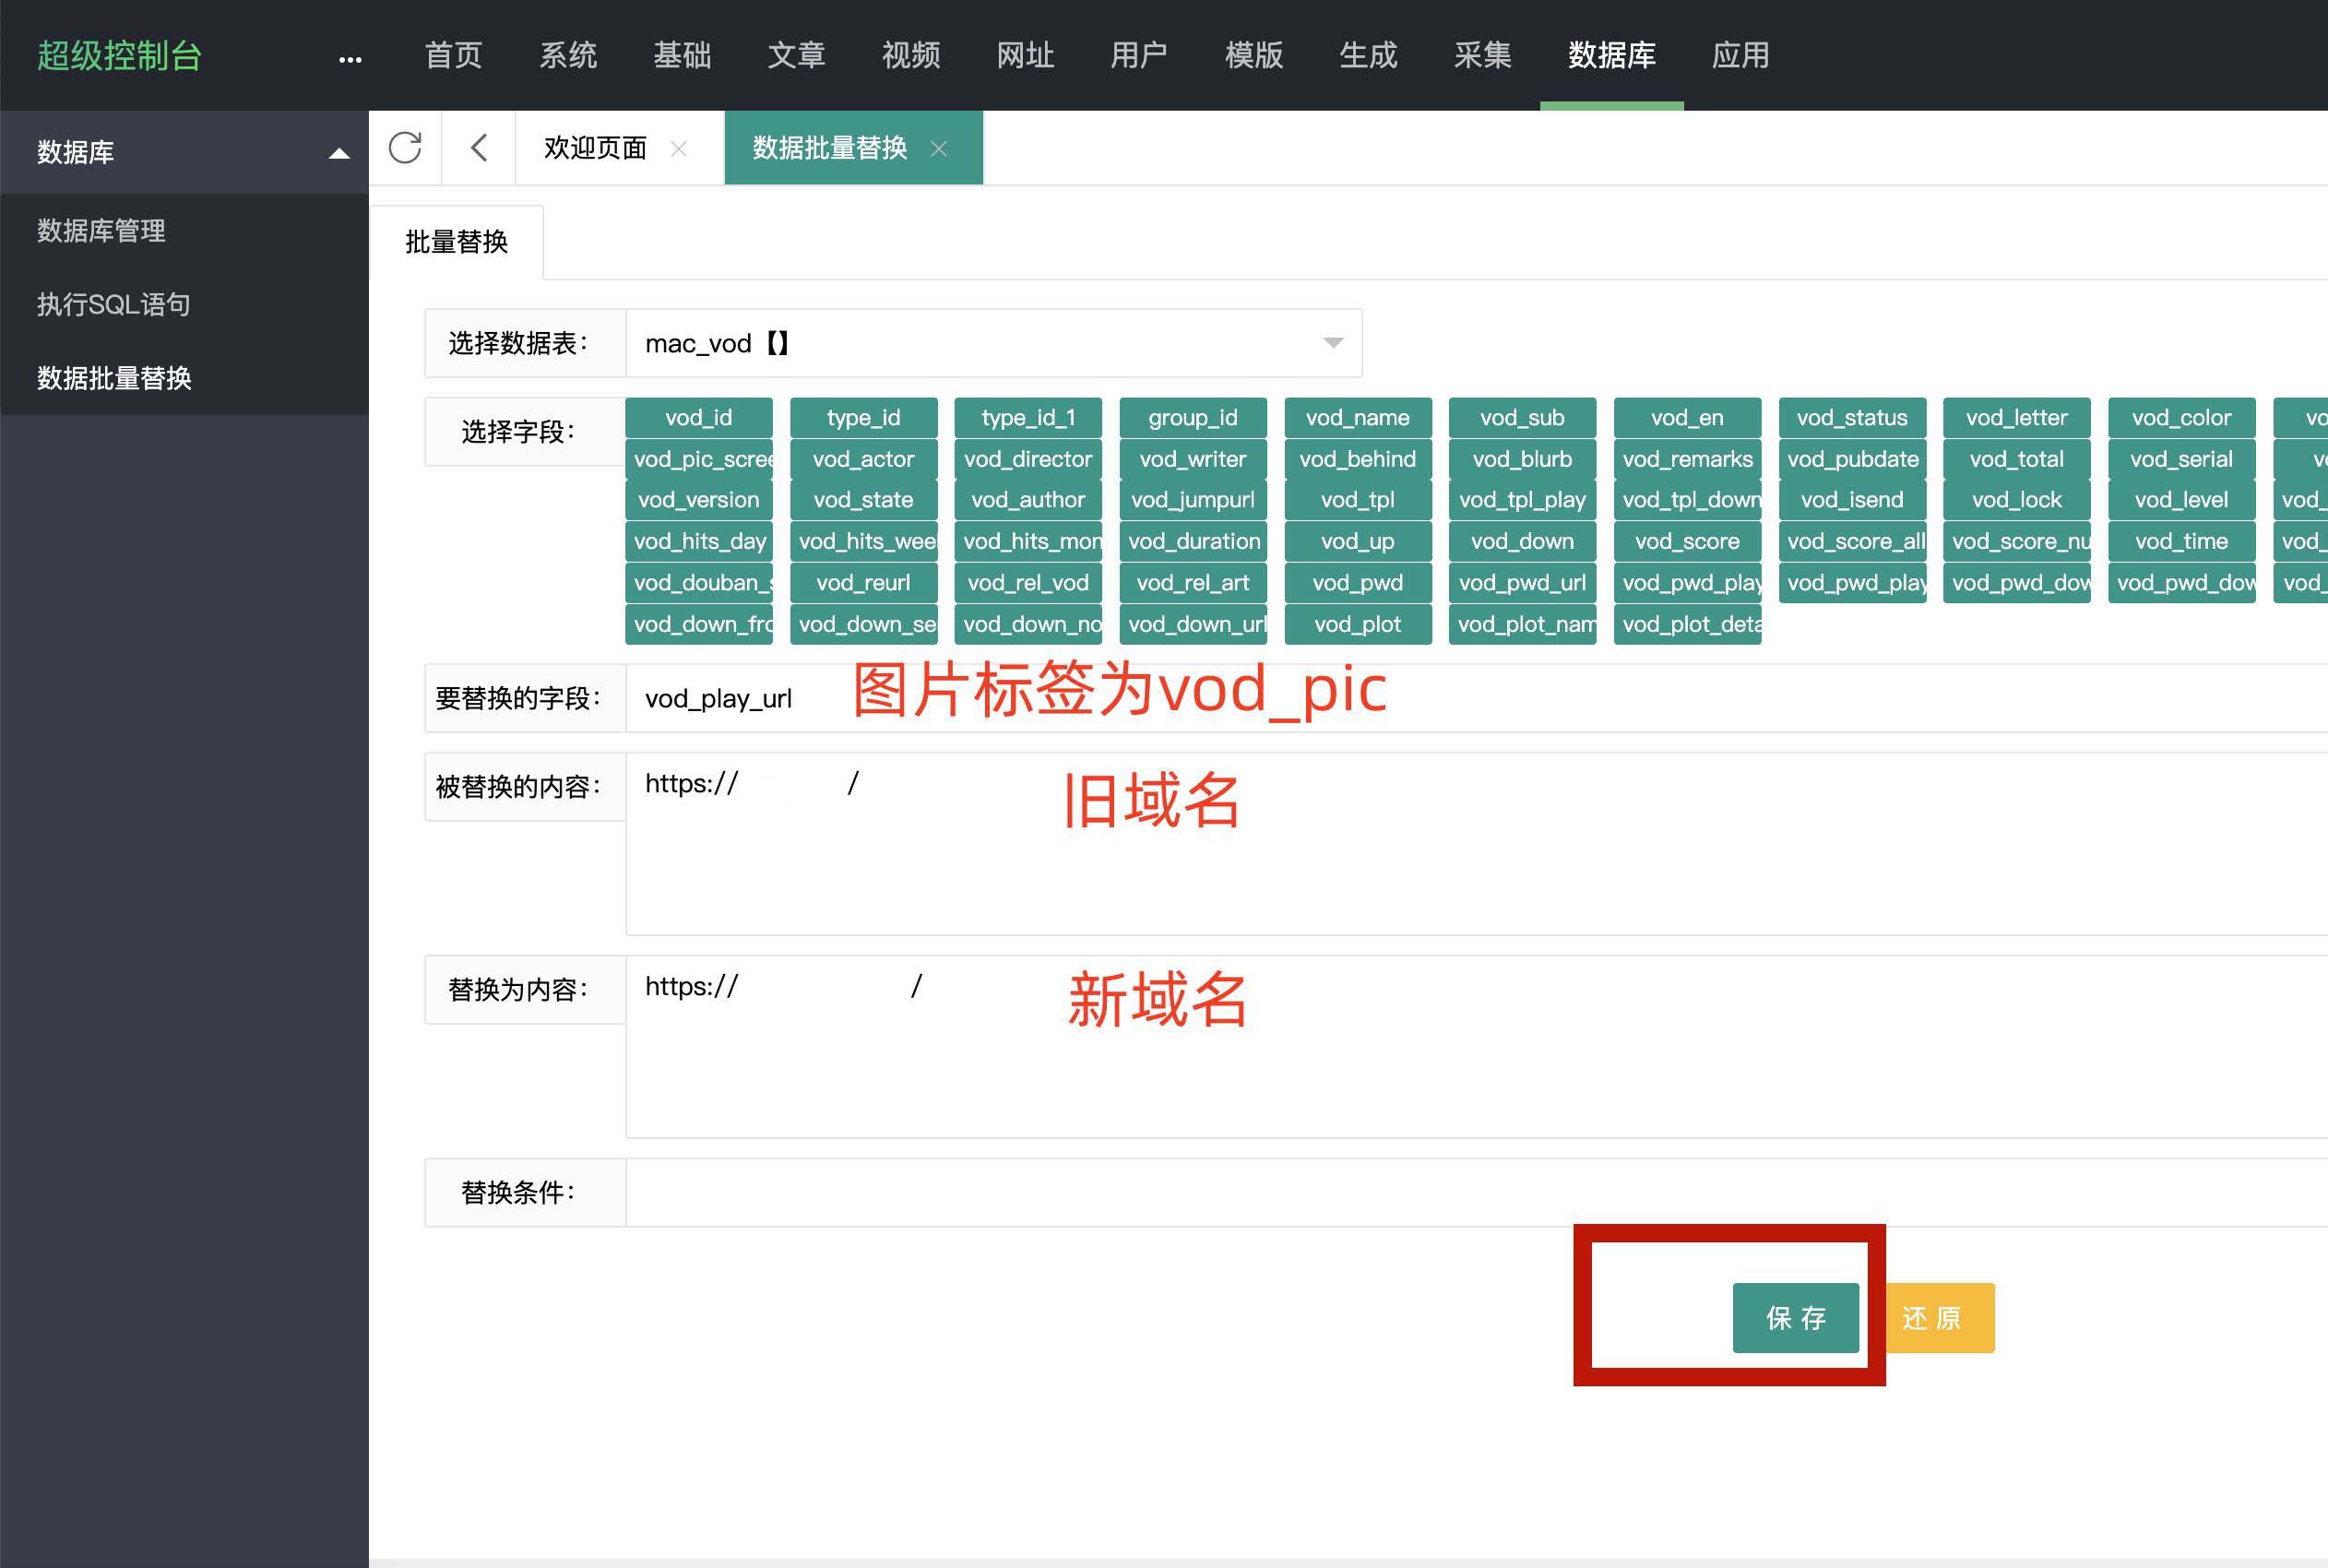Screen dimensions: 2328x1568
Task: Open 数据库管理 in sidebar
Action: coord(101,231)
